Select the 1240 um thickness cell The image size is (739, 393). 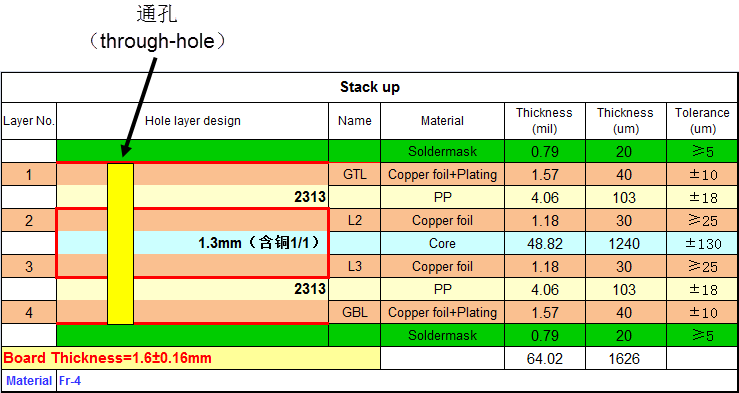click(x=625, y=244)
